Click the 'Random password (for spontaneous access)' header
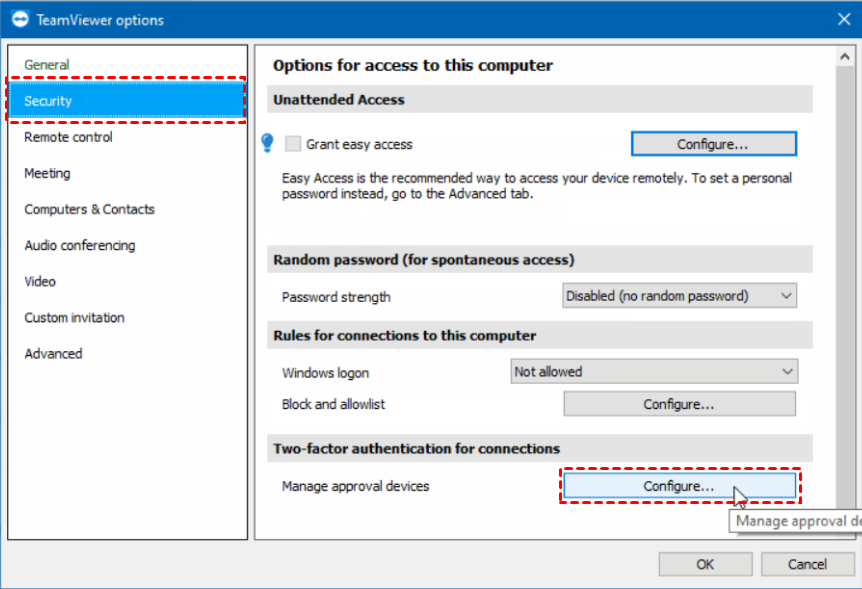This screenshot has height=589, width=862. [x=540, y=260]
